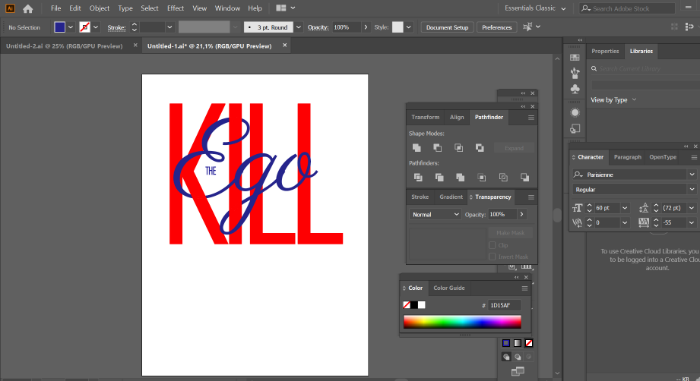Click the Search Adobe Stock field

point(628,8)
